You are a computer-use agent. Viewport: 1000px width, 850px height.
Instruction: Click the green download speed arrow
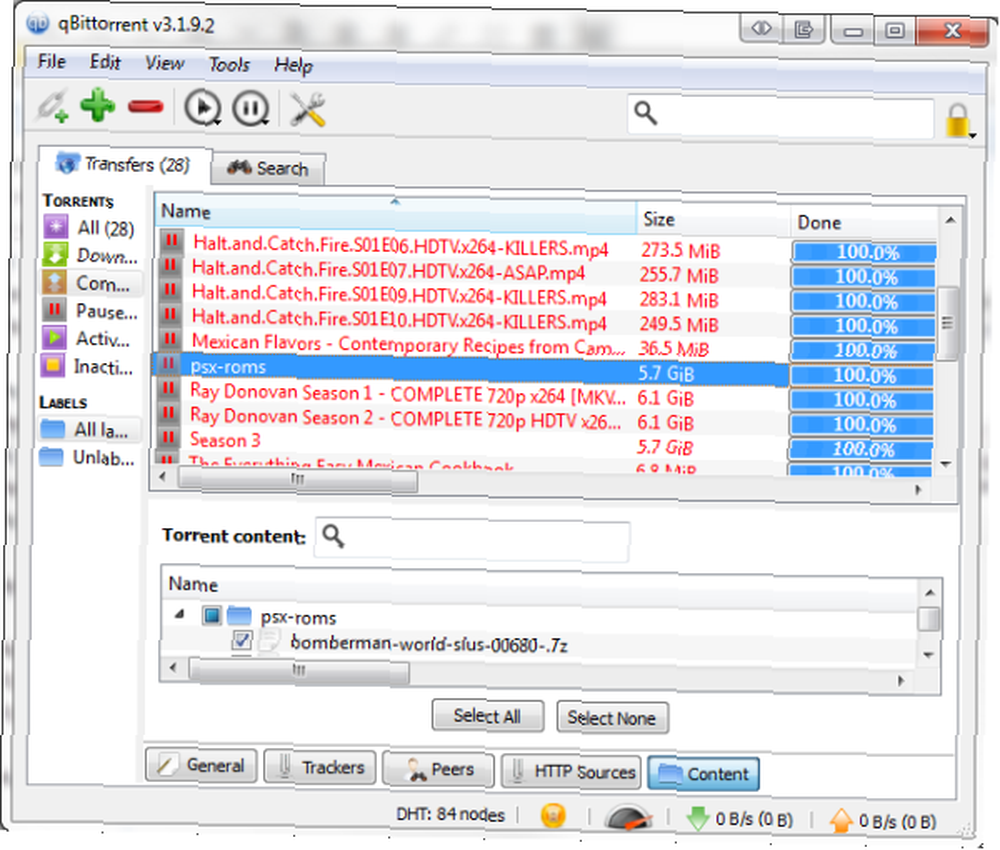698,818
